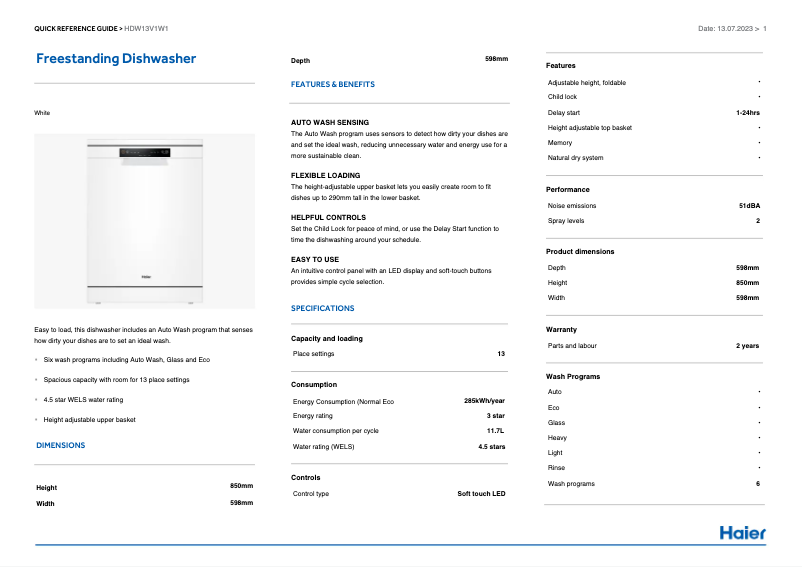
Task: Click the DIMENSIONS heading in left column
Action: [60, 445]
